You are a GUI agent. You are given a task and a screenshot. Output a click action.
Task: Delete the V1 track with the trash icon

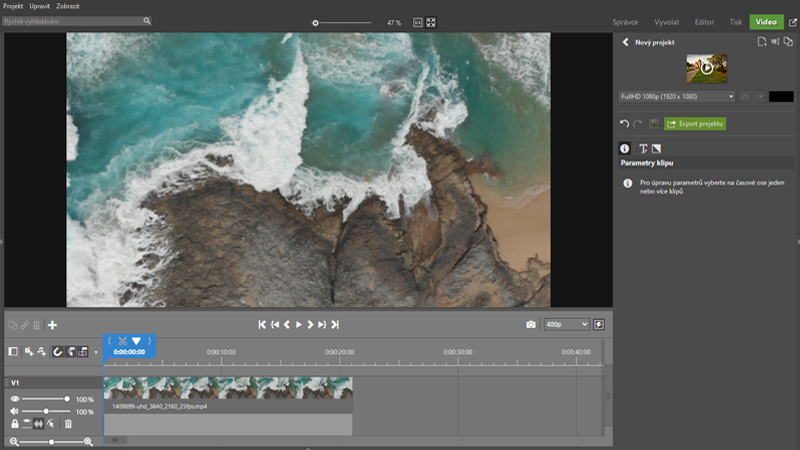click(68, 424)
